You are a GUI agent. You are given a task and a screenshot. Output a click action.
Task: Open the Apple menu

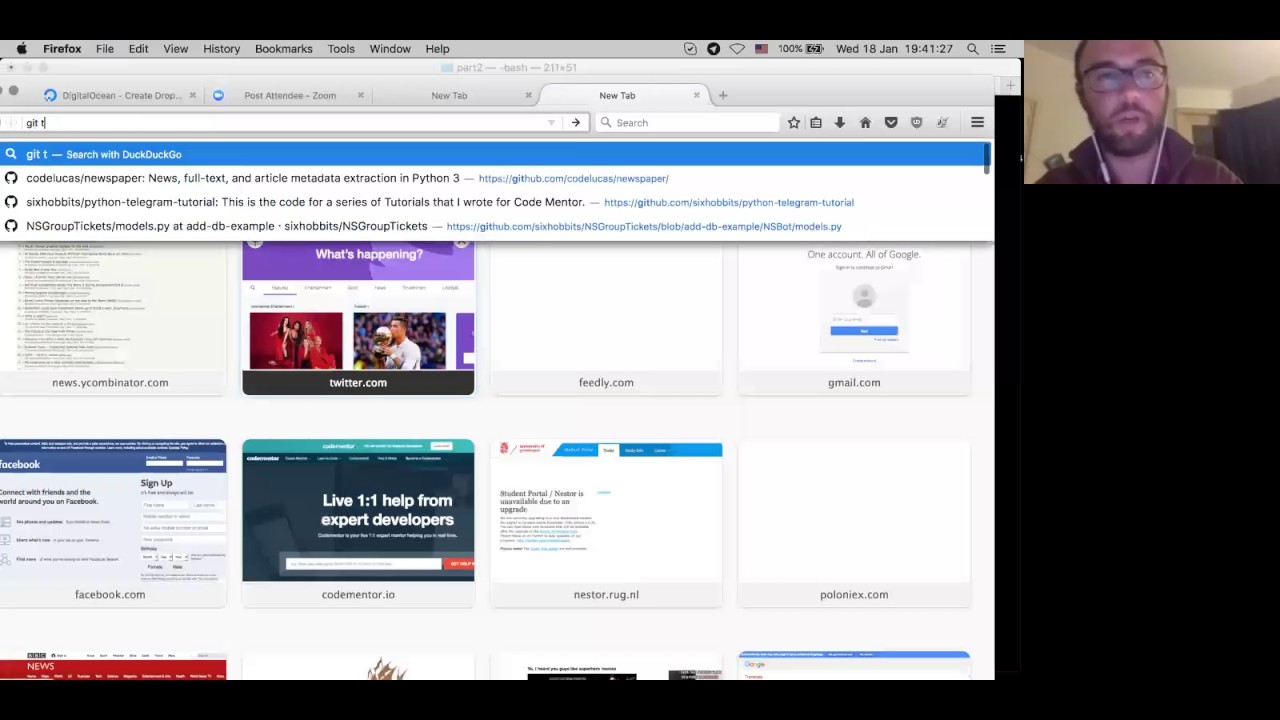(21, 48)
